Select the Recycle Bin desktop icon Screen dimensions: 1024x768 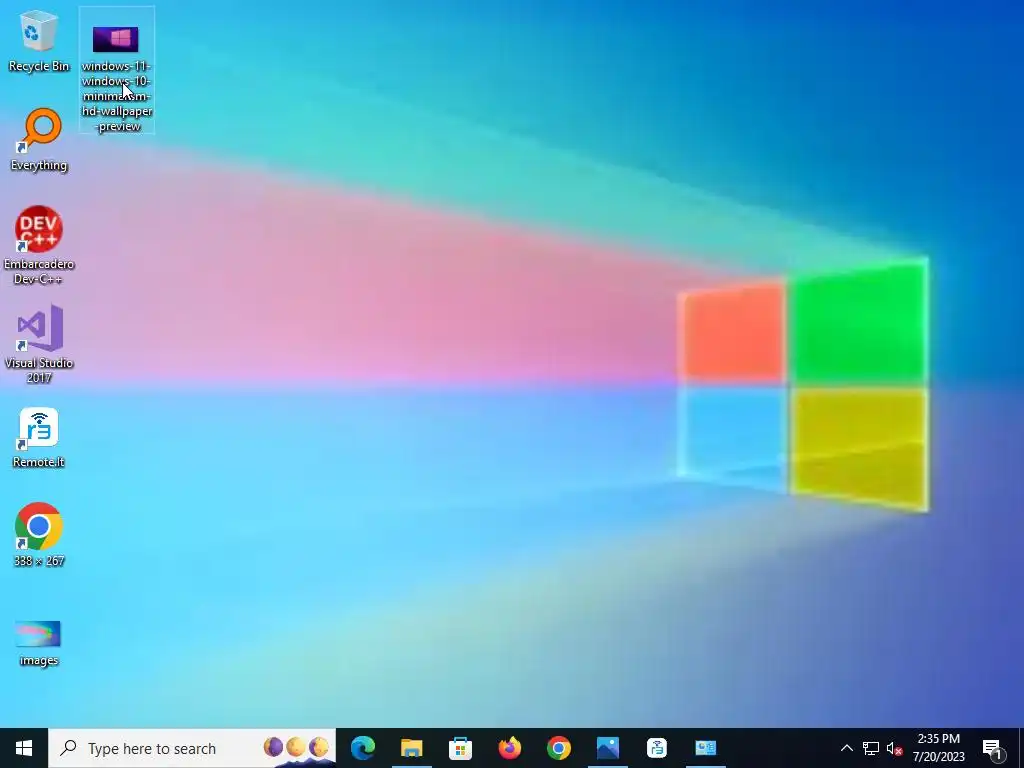click(39, 41)
